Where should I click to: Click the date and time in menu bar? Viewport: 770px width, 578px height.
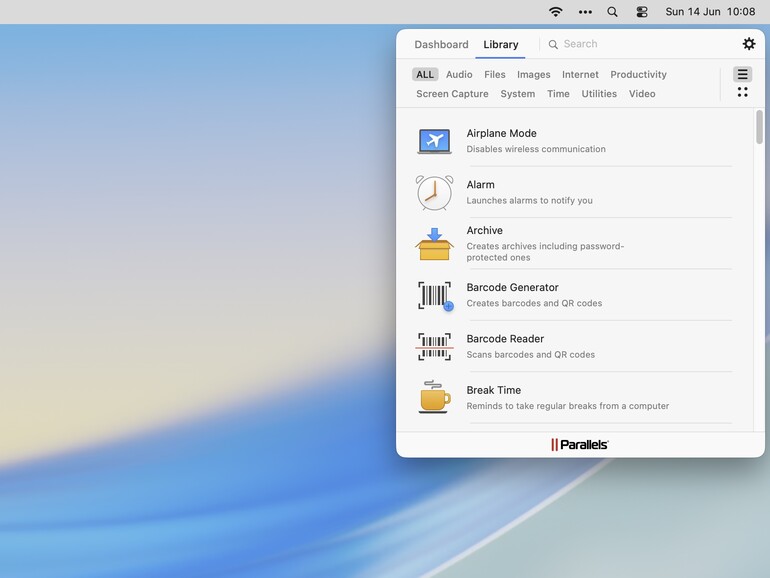click(x=710, y=12)
